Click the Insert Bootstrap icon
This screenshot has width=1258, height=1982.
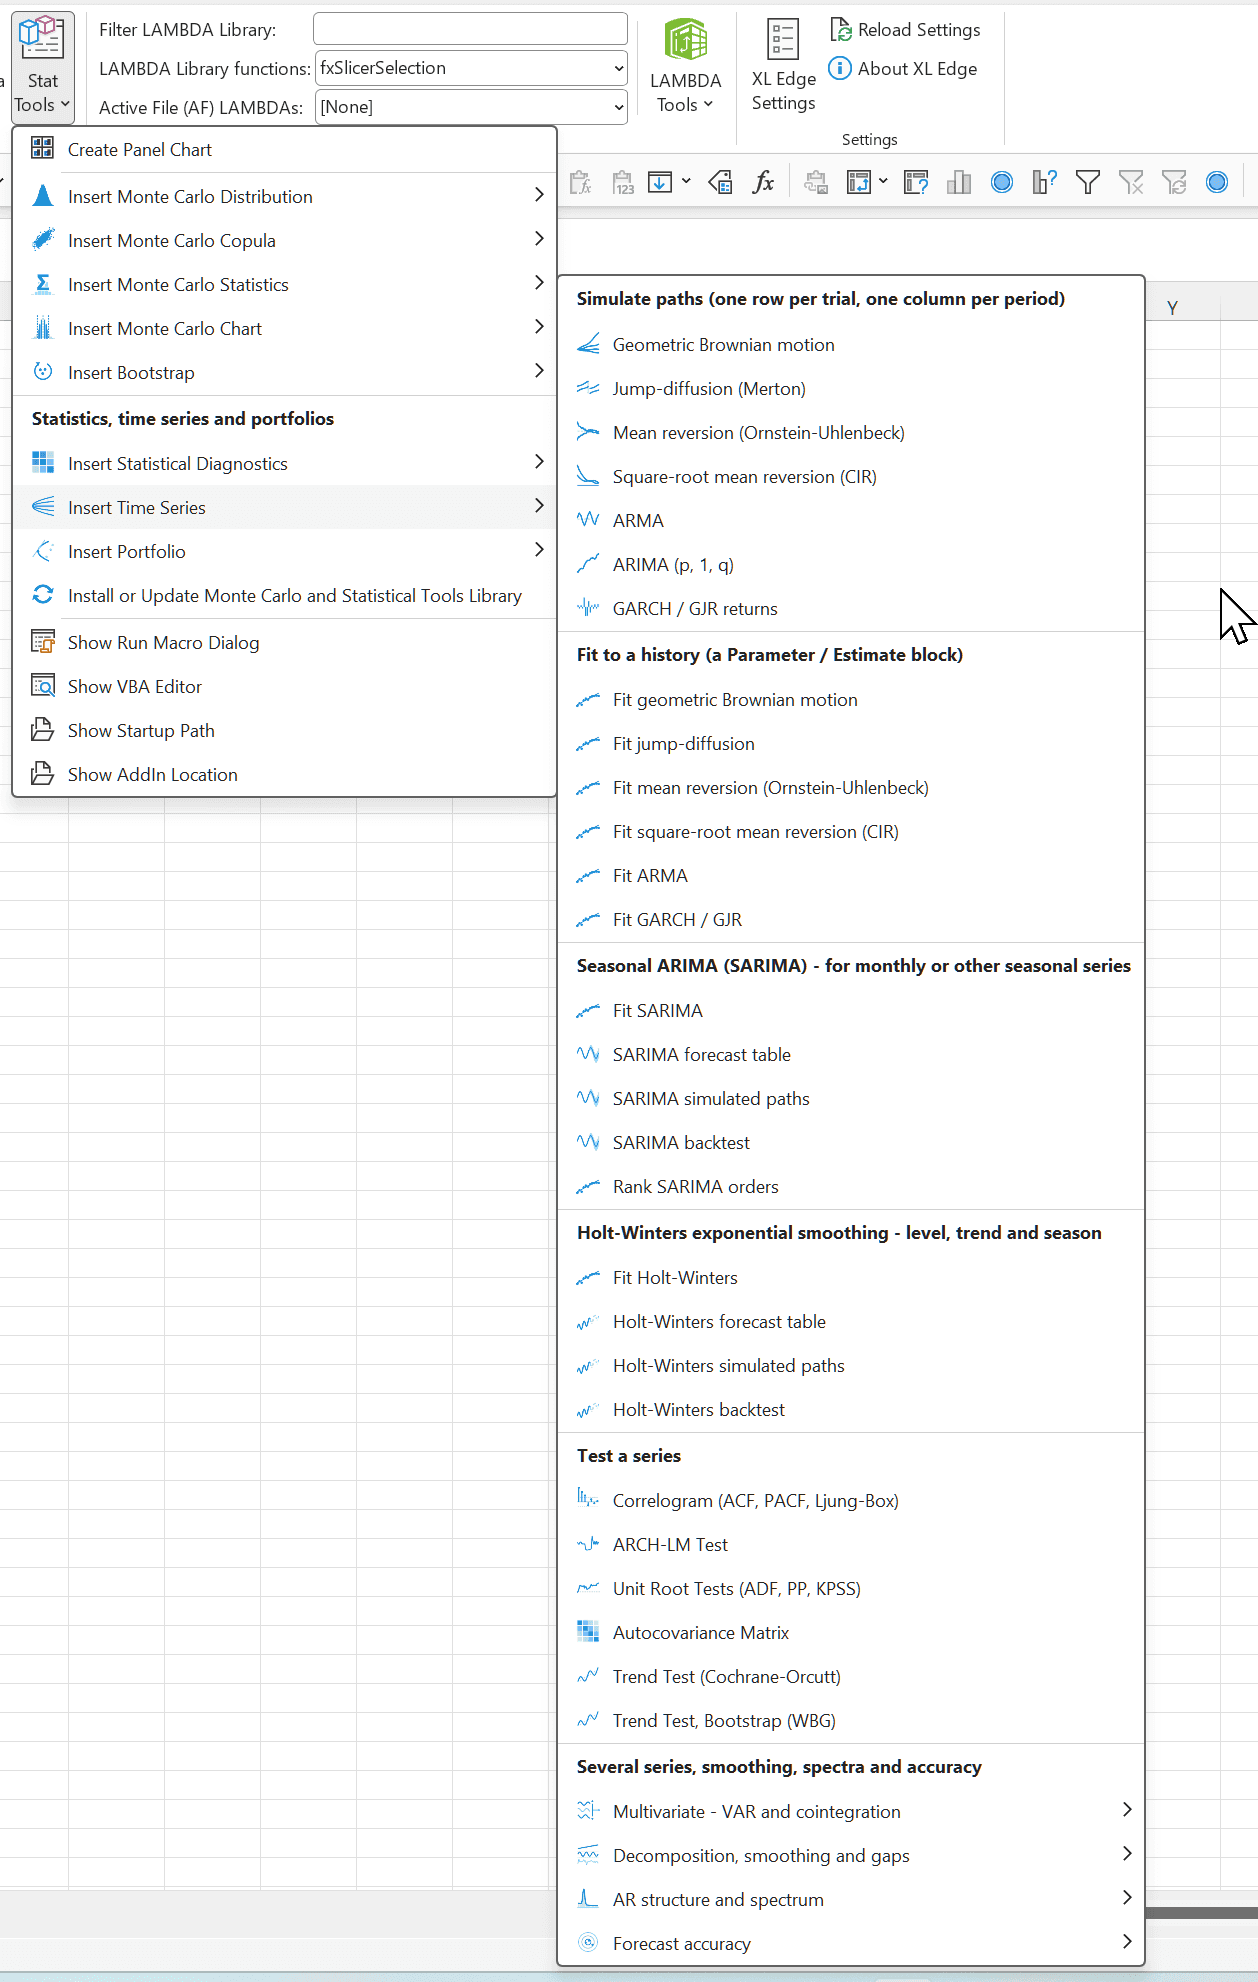click(x=43, y=372)
